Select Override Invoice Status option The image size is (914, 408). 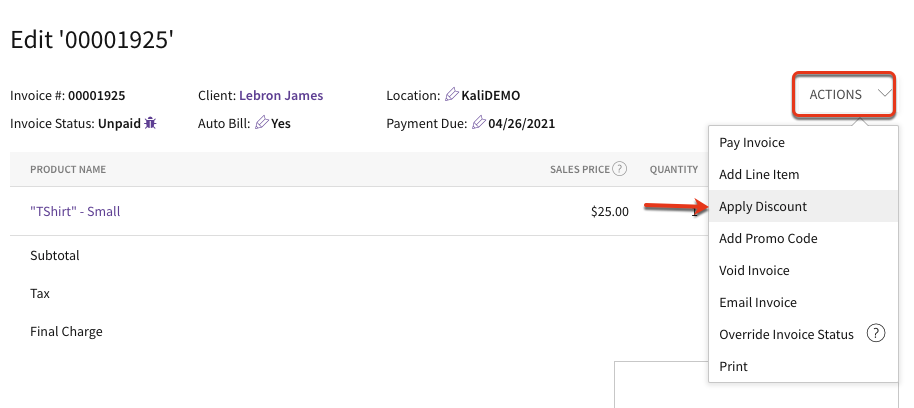click(786, 335)
